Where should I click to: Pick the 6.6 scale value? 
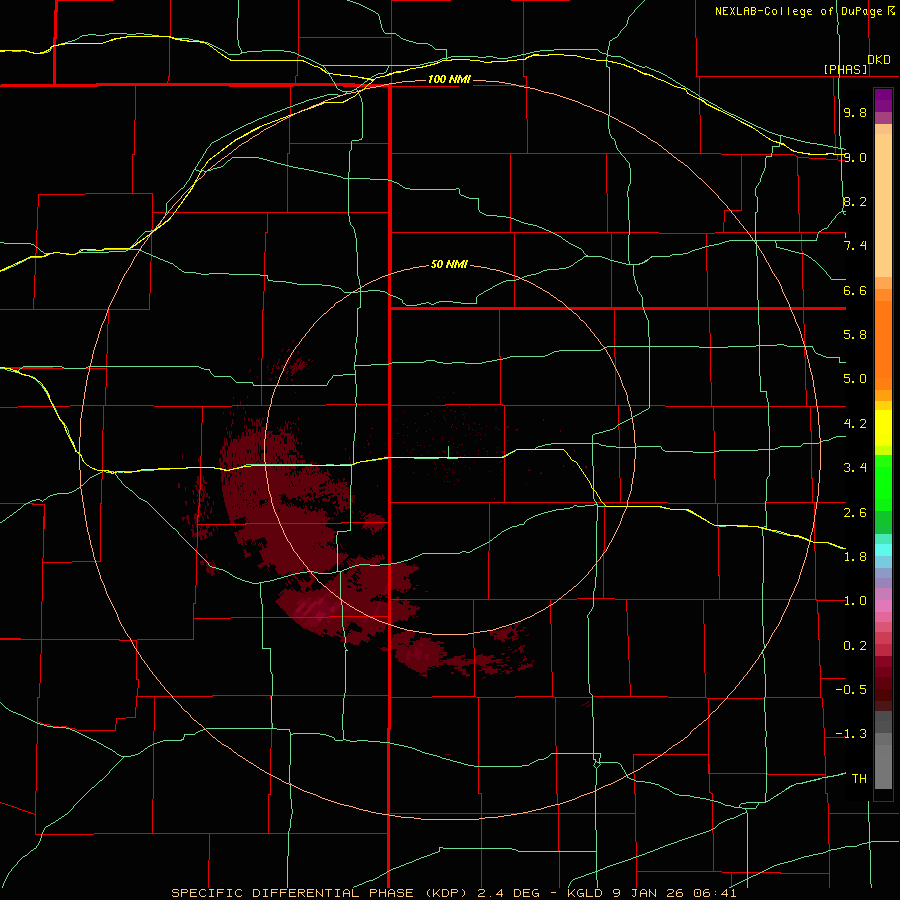855,290
